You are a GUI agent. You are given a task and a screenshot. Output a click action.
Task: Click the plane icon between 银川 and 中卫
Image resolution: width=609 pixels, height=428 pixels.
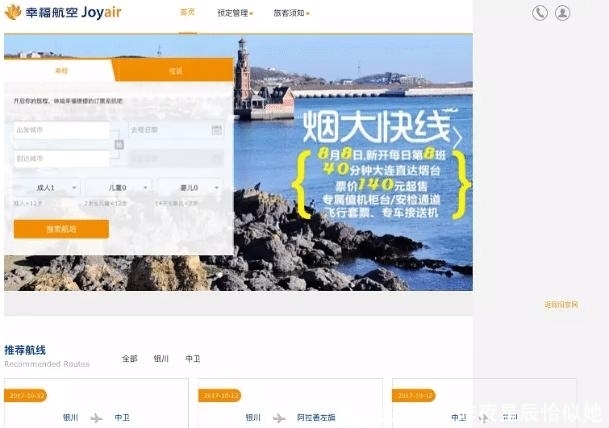tap(96, 418)
